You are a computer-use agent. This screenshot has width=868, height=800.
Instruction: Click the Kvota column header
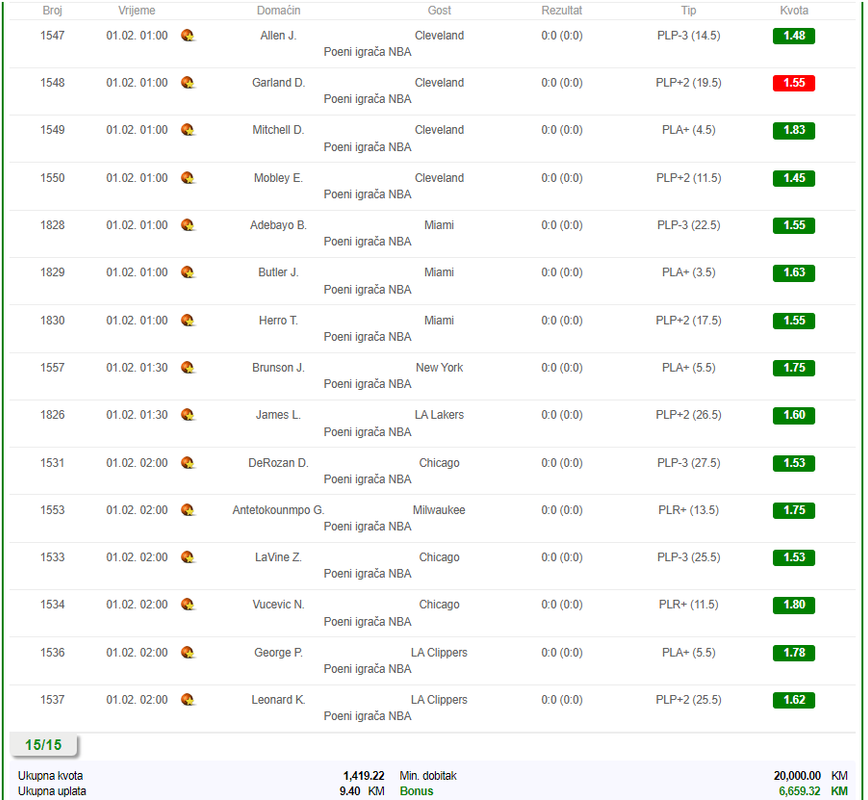(794, 11)
